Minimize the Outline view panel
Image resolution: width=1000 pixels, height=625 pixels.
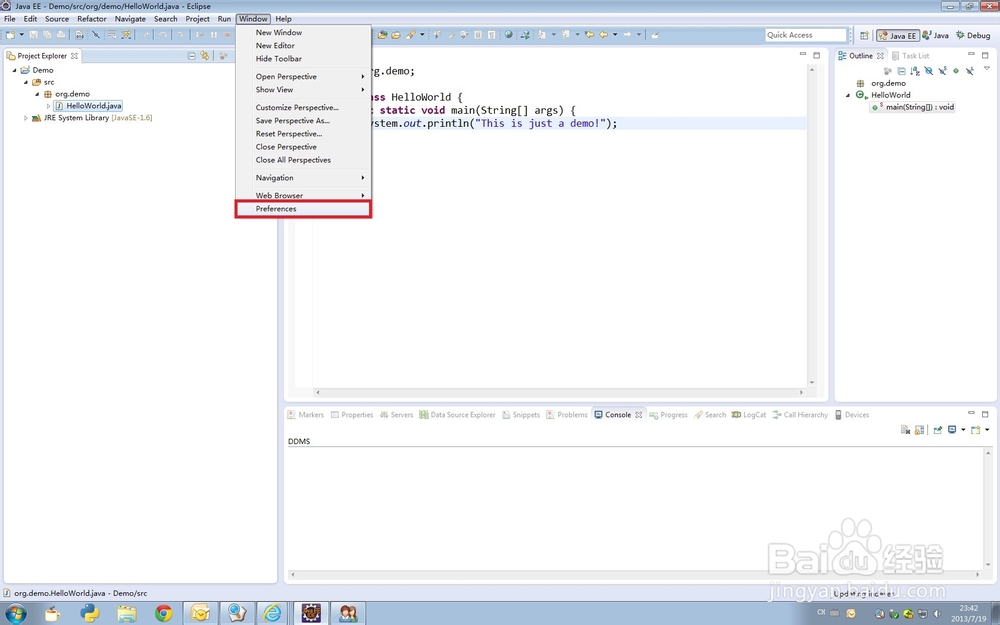[971, 55]
